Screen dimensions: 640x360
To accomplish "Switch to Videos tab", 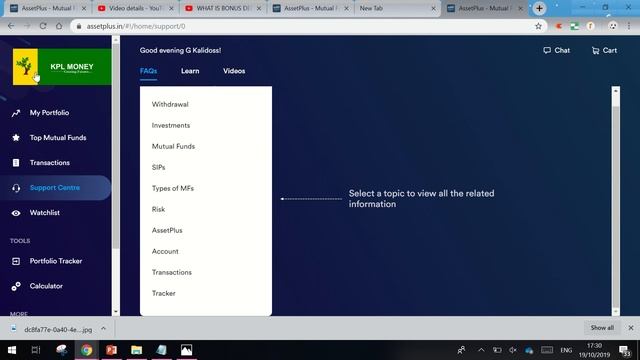I will pyautogui.click(x=234, y=71).
